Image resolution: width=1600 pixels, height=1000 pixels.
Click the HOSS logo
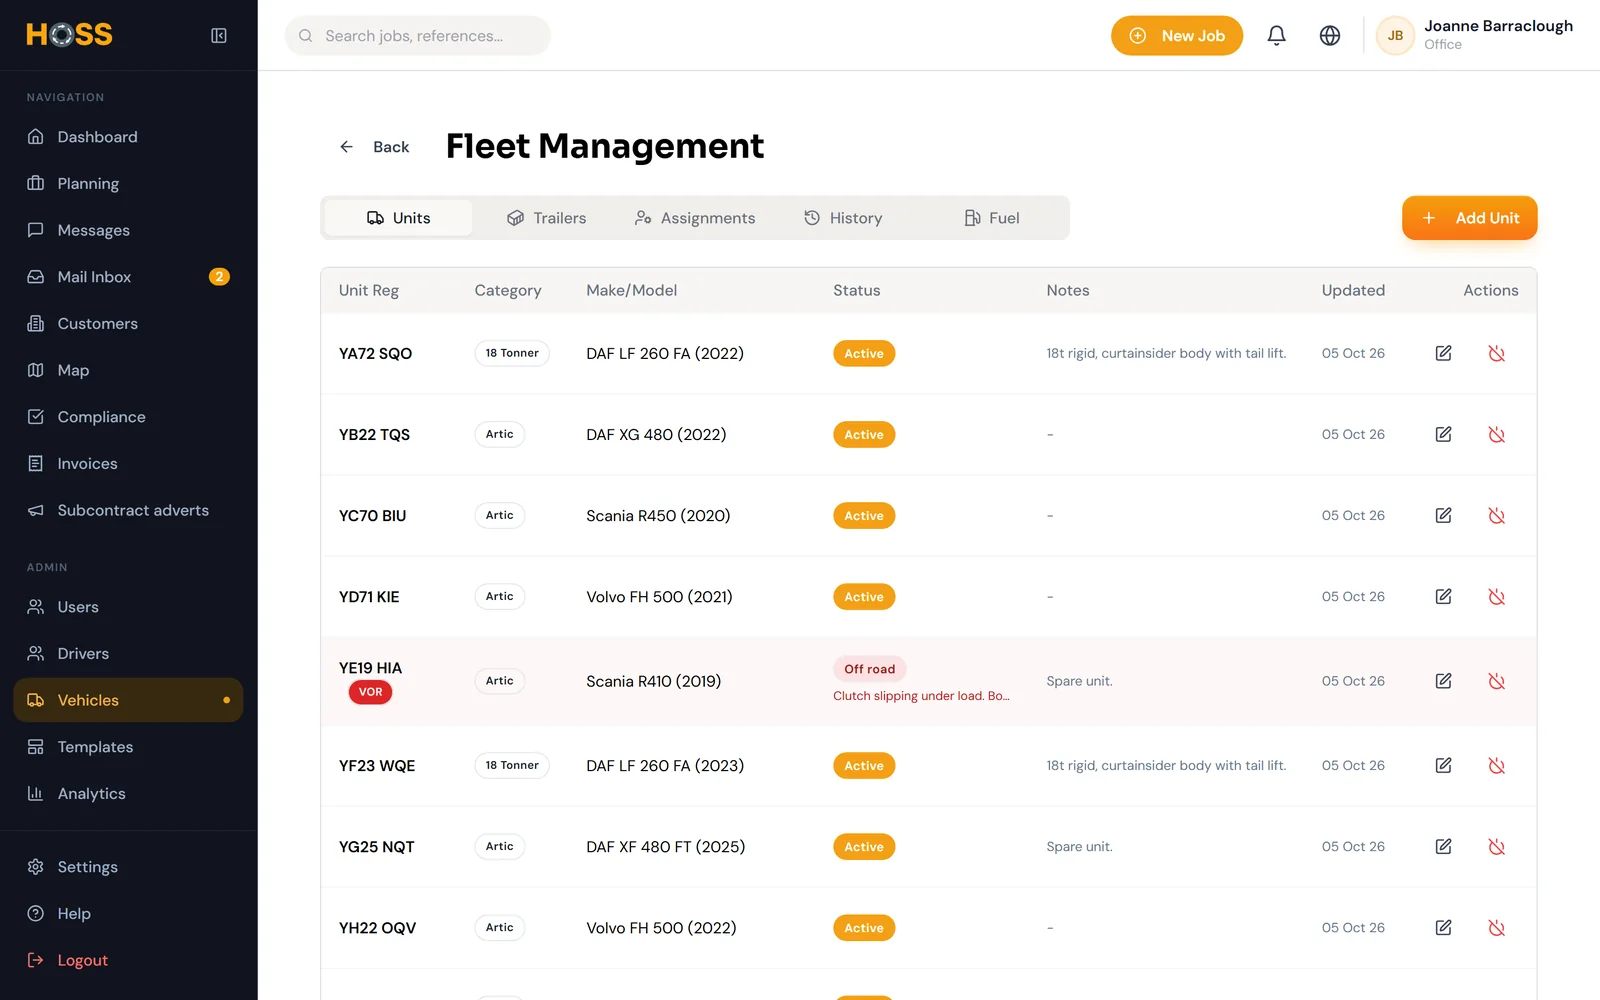coord(69,35)
